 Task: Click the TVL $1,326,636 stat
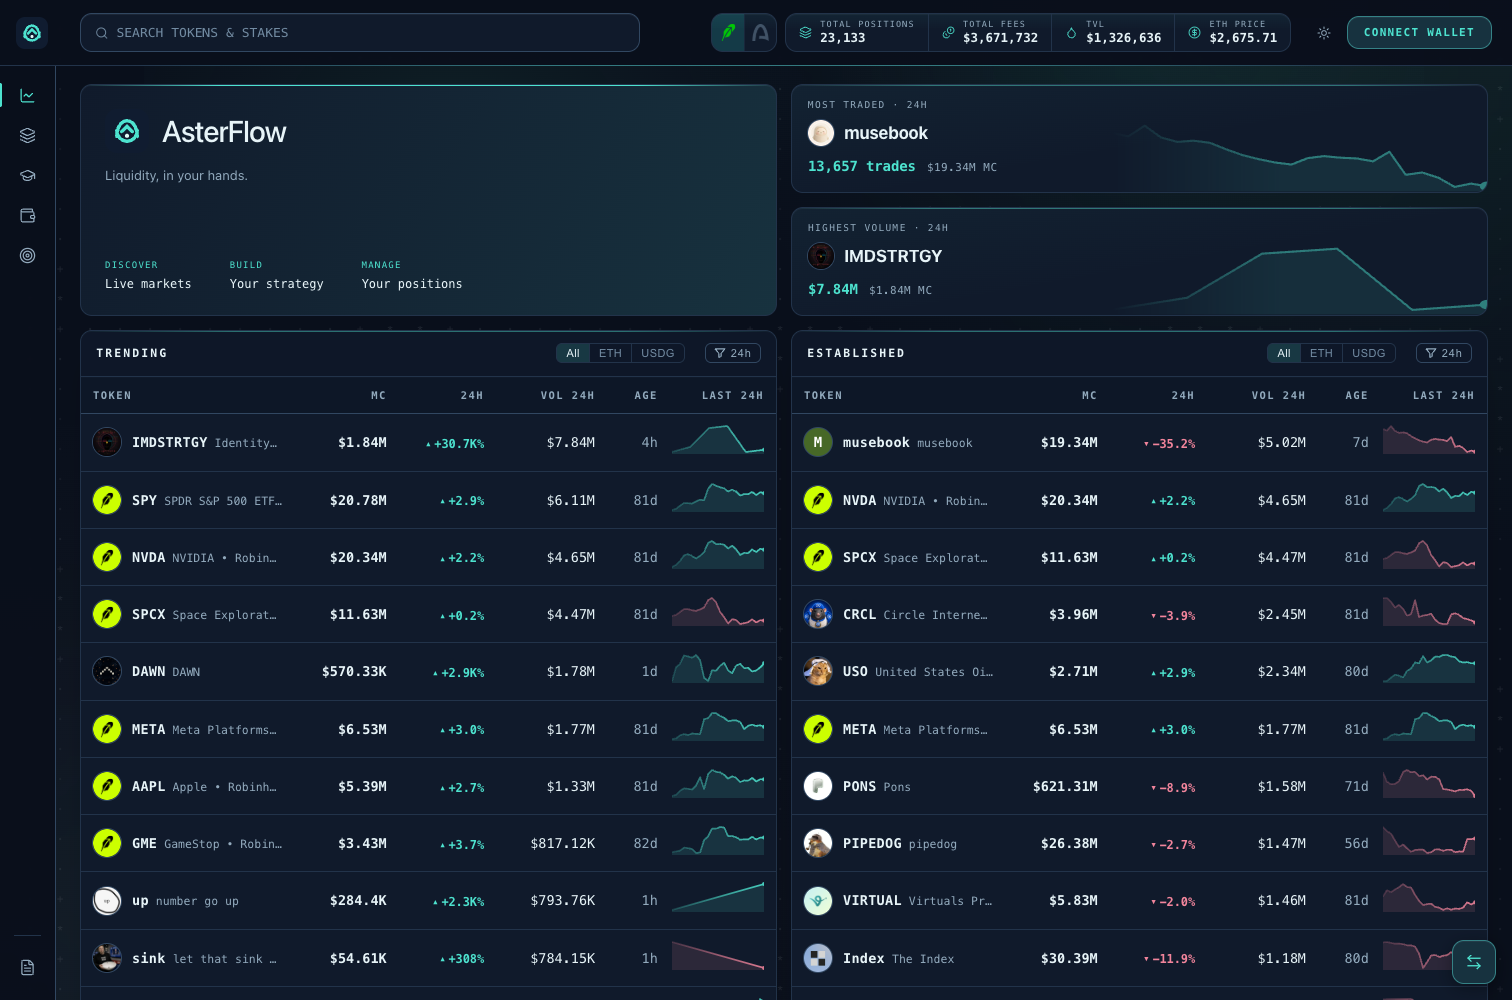click(1113, 33)
